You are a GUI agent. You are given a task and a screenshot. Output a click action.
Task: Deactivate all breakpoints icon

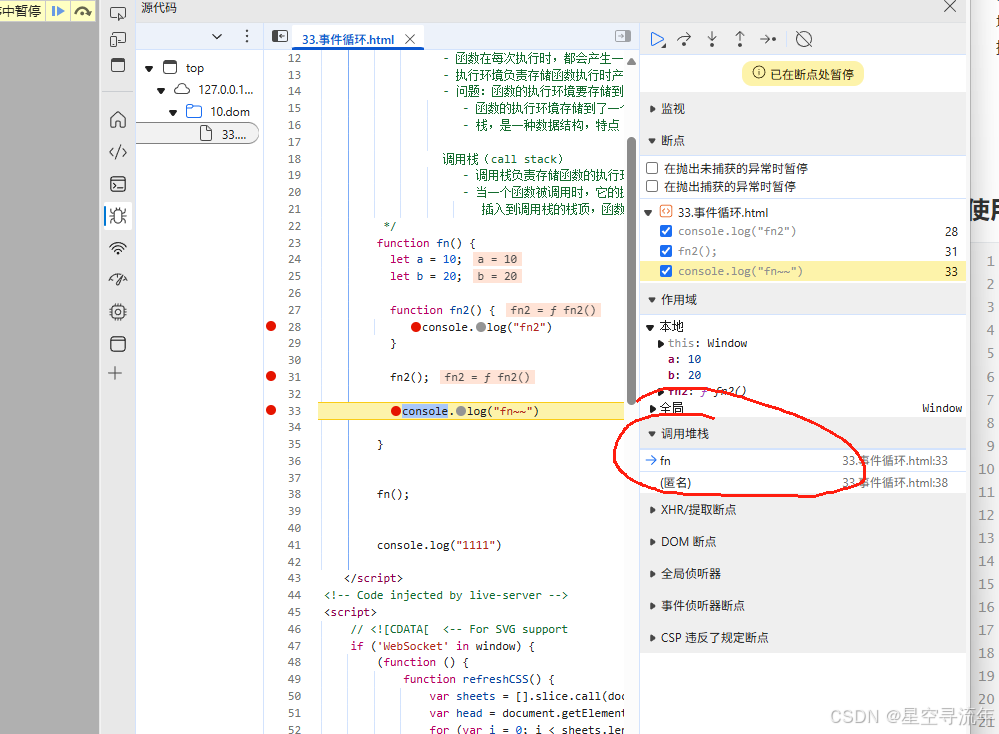pyautogui.click(x=804, y=40)
